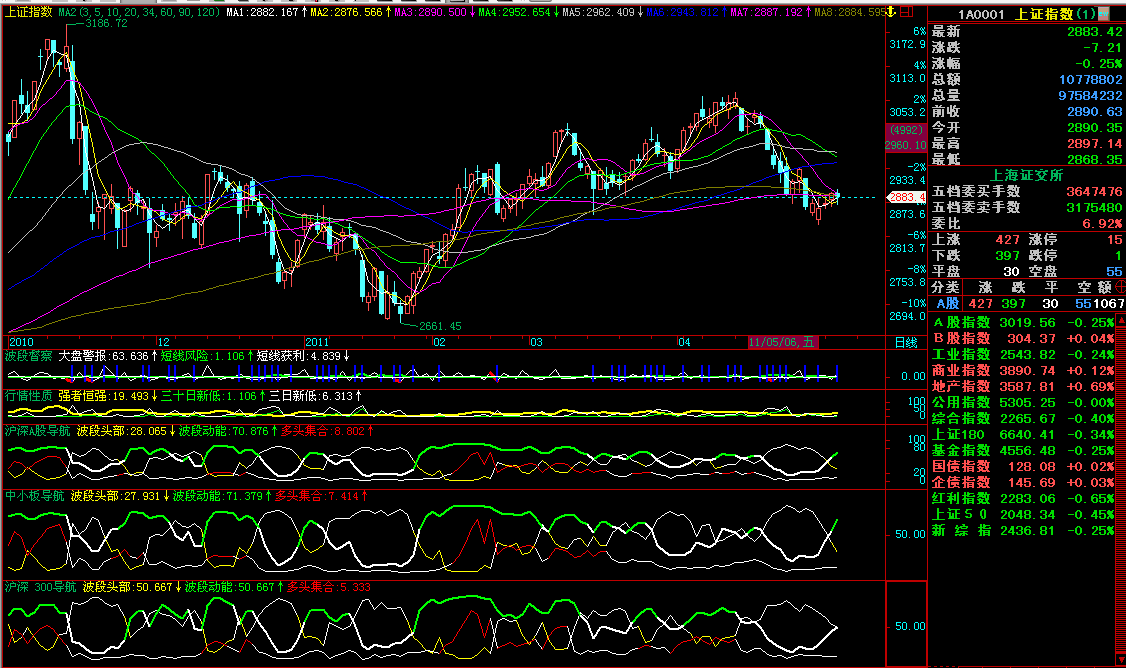Click the 五档委买手数 value 3647476

click(x=1094, y=192)
